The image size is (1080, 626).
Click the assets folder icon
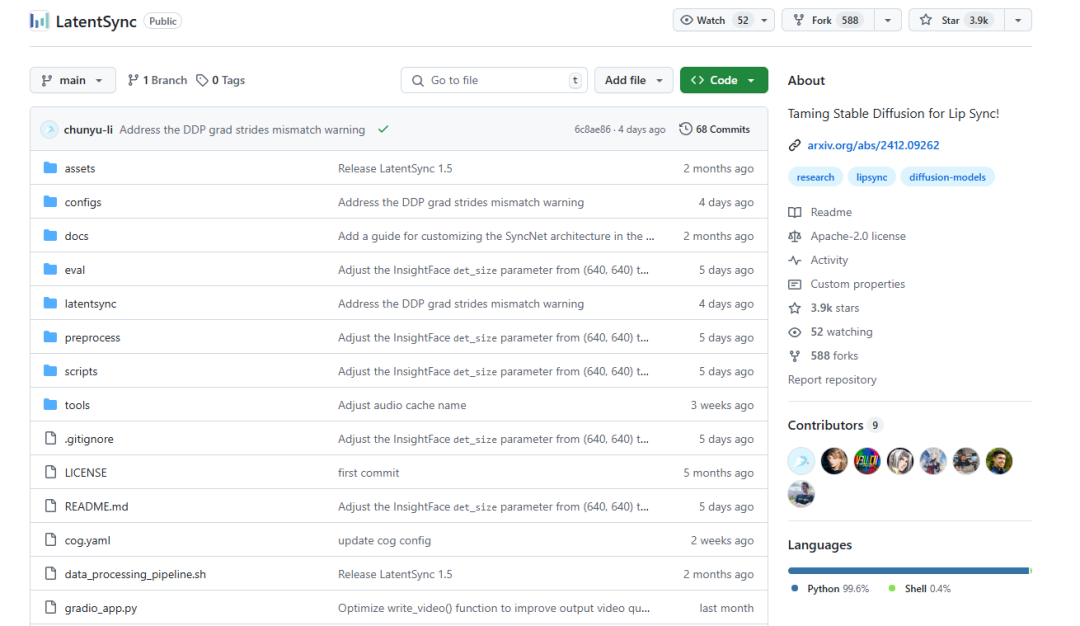[x=50, y=167]
